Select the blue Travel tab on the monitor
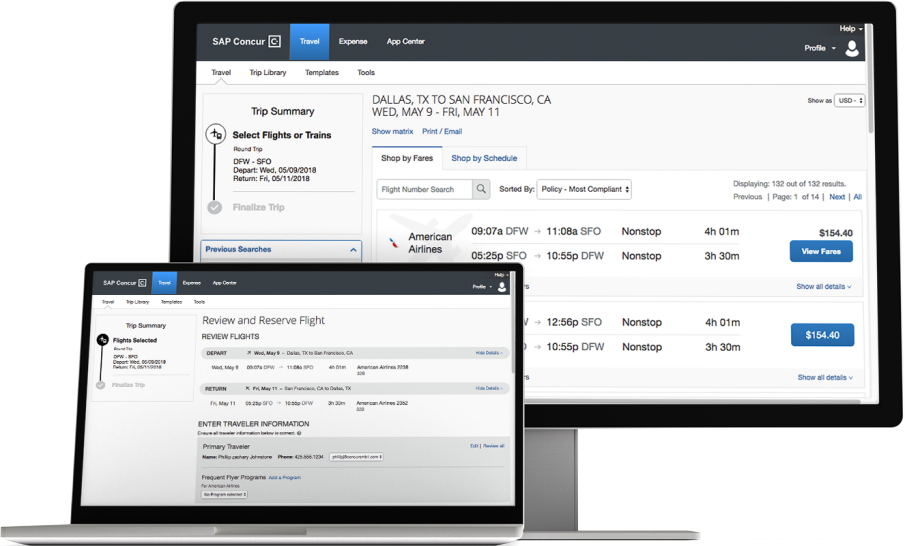This screenshot has height=546, width=905. tap(309, 42)
